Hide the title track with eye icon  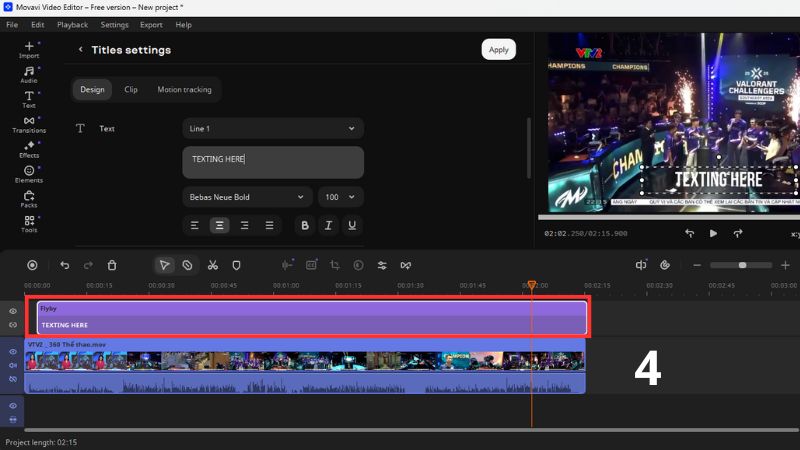pos(13,311)
